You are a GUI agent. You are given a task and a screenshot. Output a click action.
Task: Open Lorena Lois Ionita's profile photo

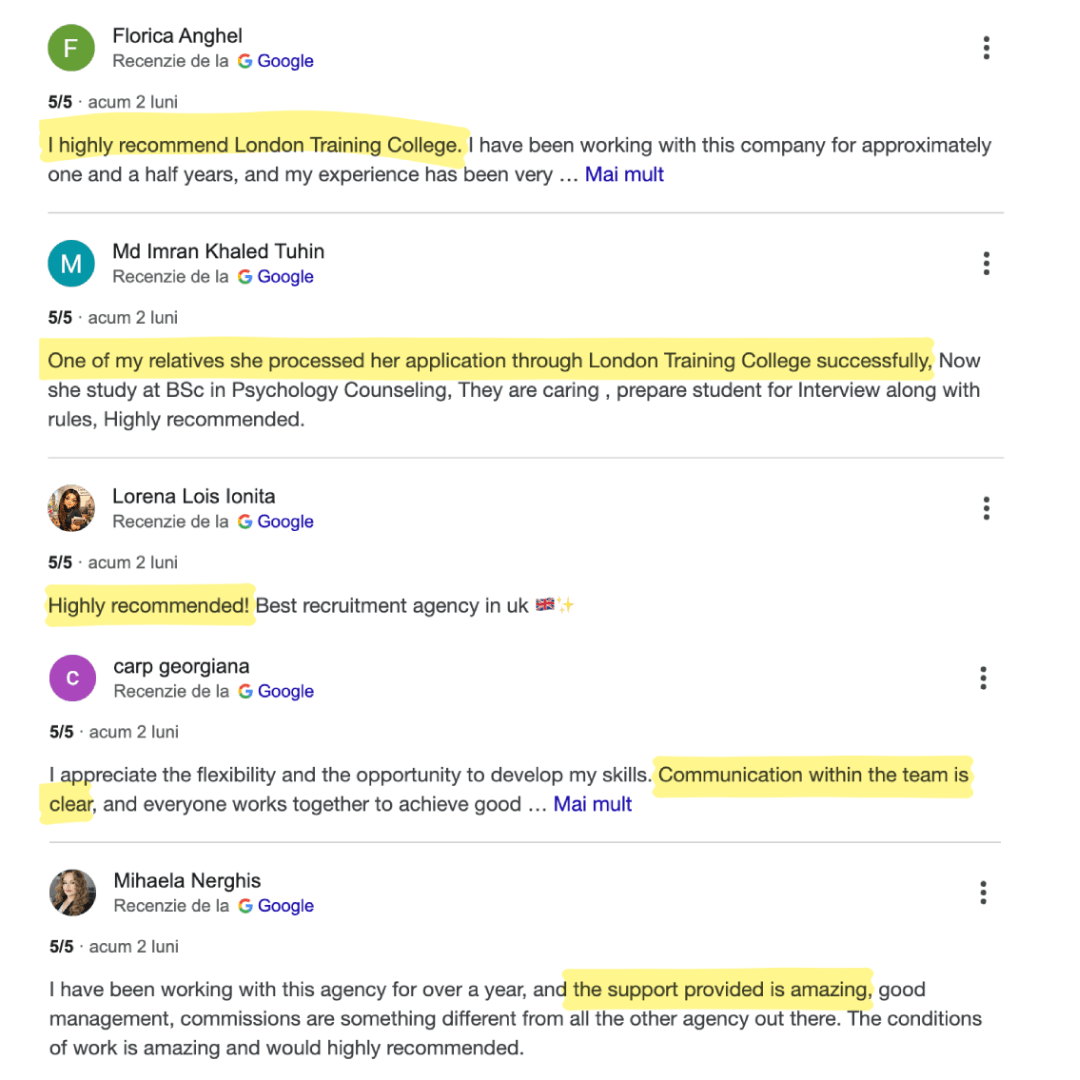(71, 508)
